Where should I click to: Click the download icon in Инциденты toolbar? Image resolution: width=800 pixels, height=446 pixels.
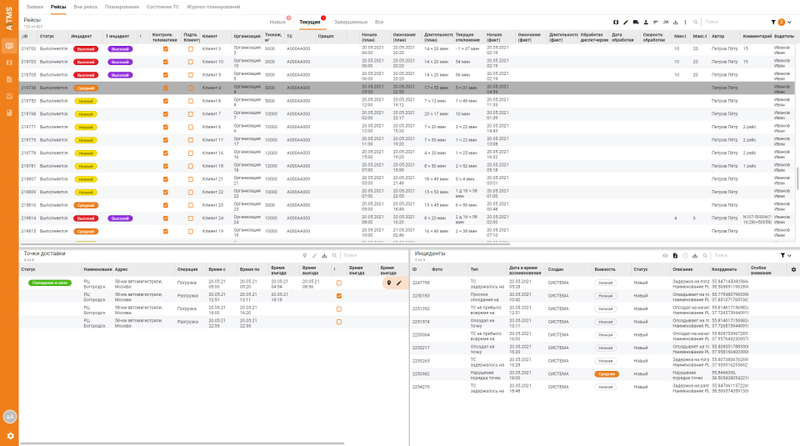[x=695, y=256]
